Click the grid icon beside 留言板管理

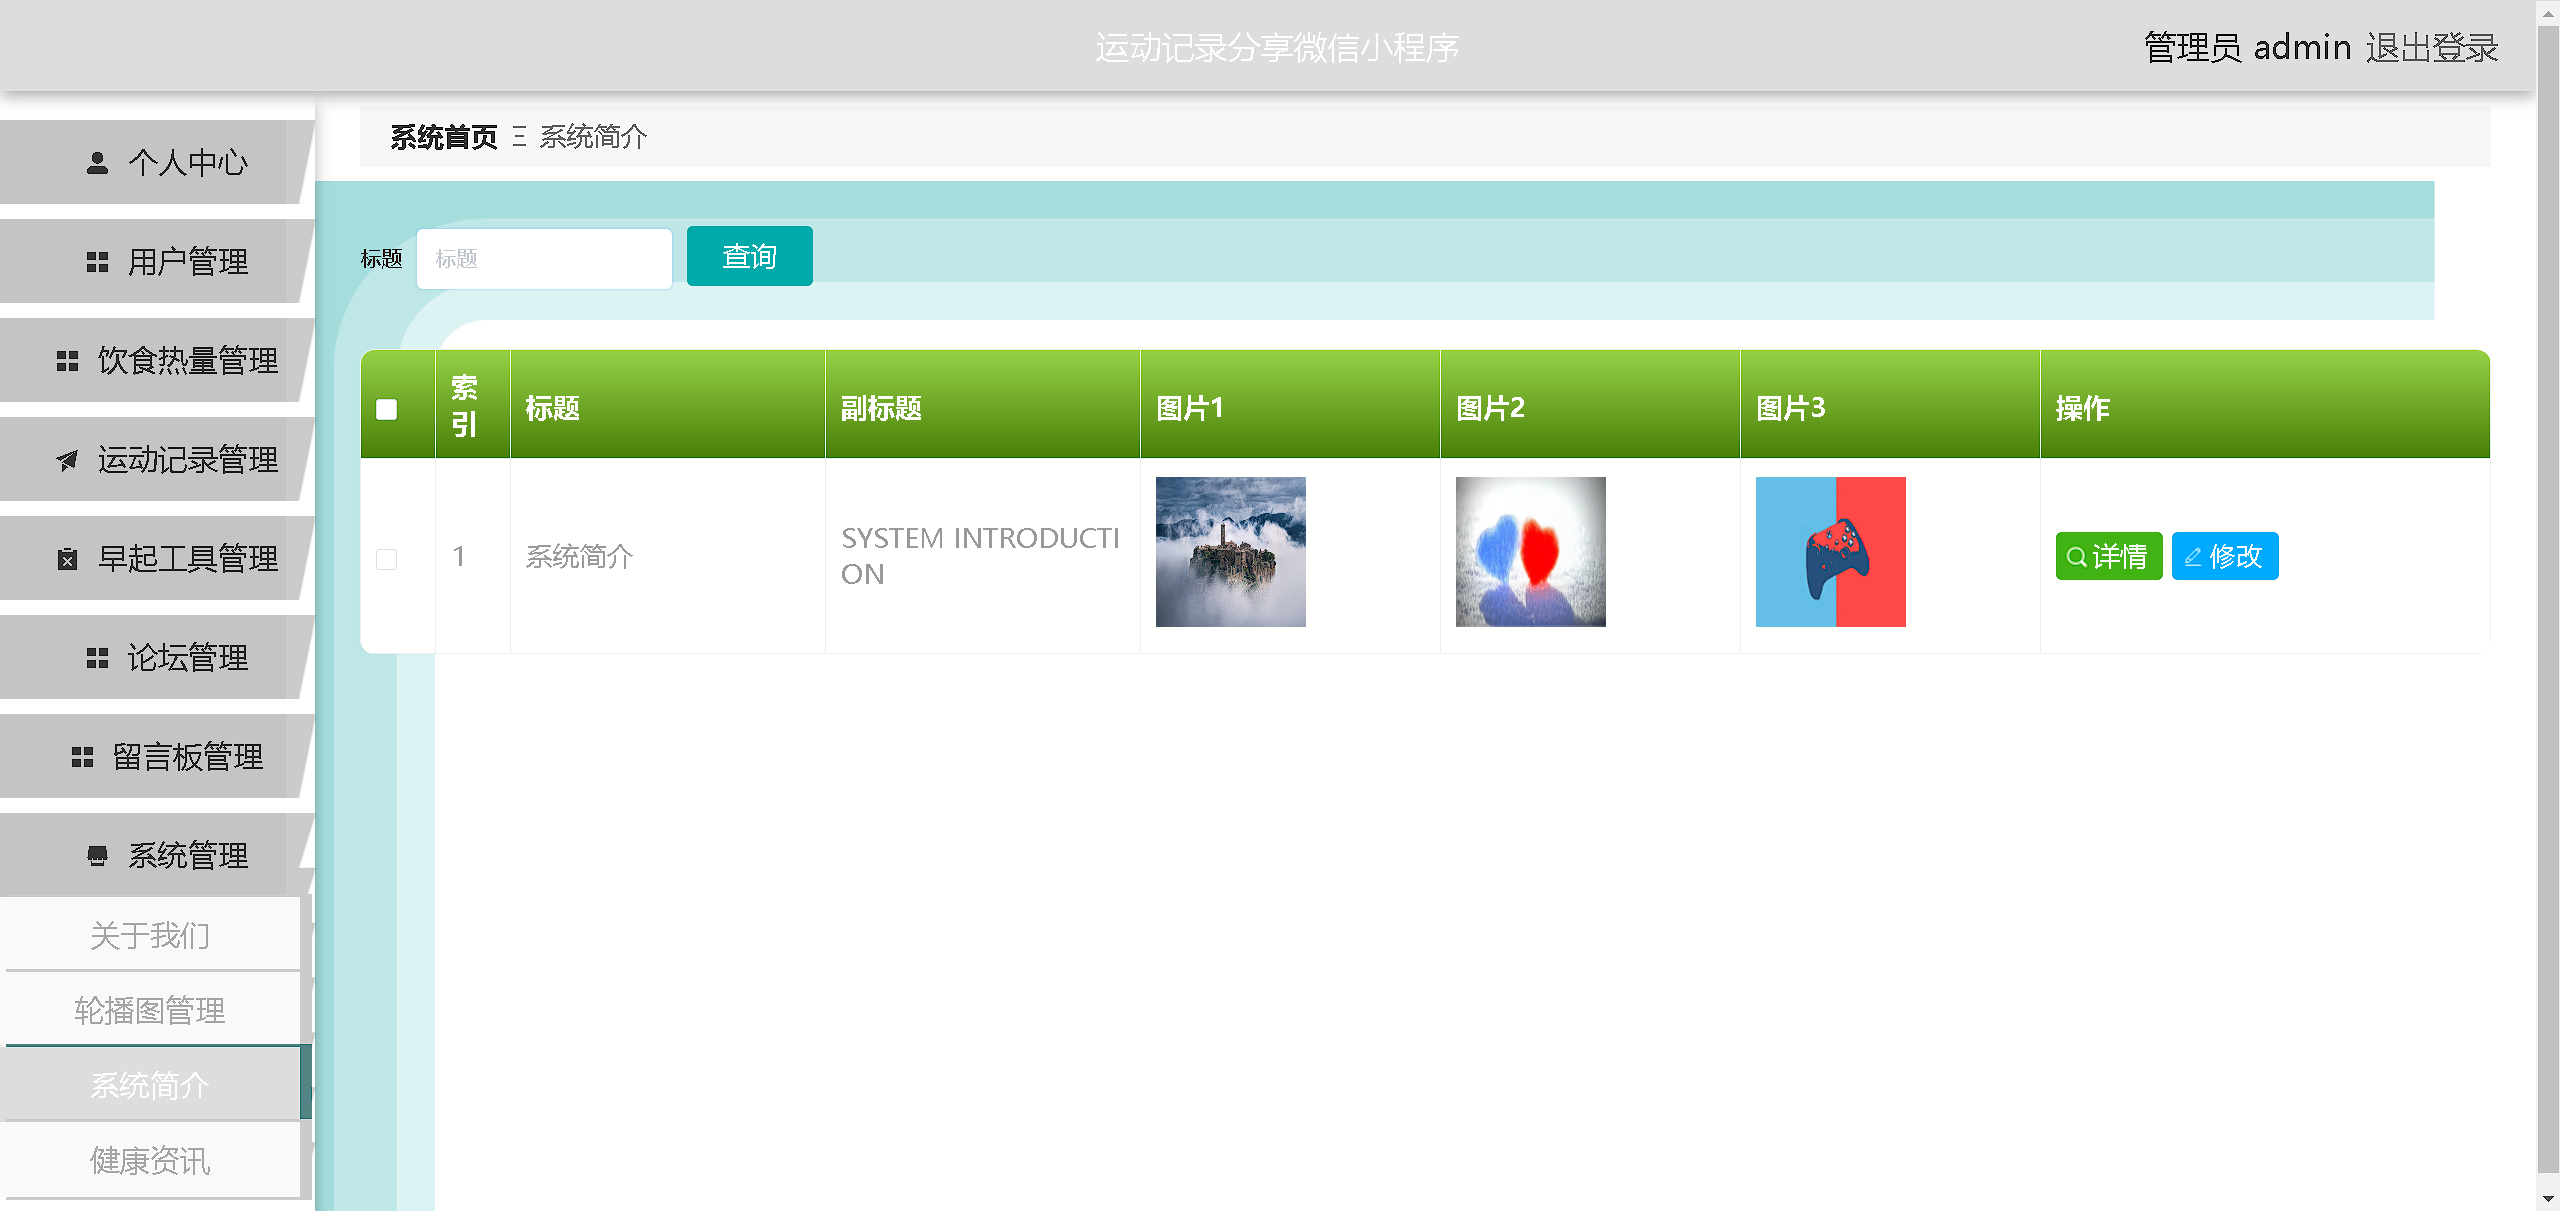pyautogui.click(x=82, y=757)
